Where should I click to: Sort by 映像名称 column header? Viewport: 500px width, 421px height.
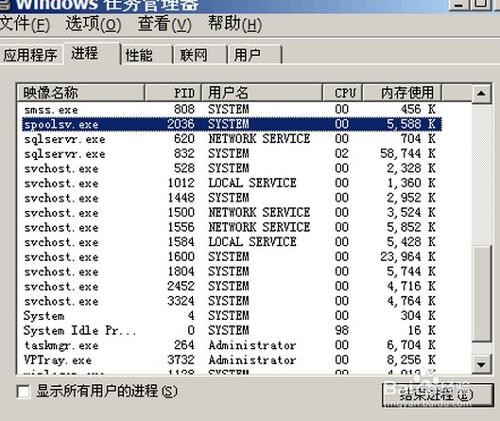tap(81, 92)
